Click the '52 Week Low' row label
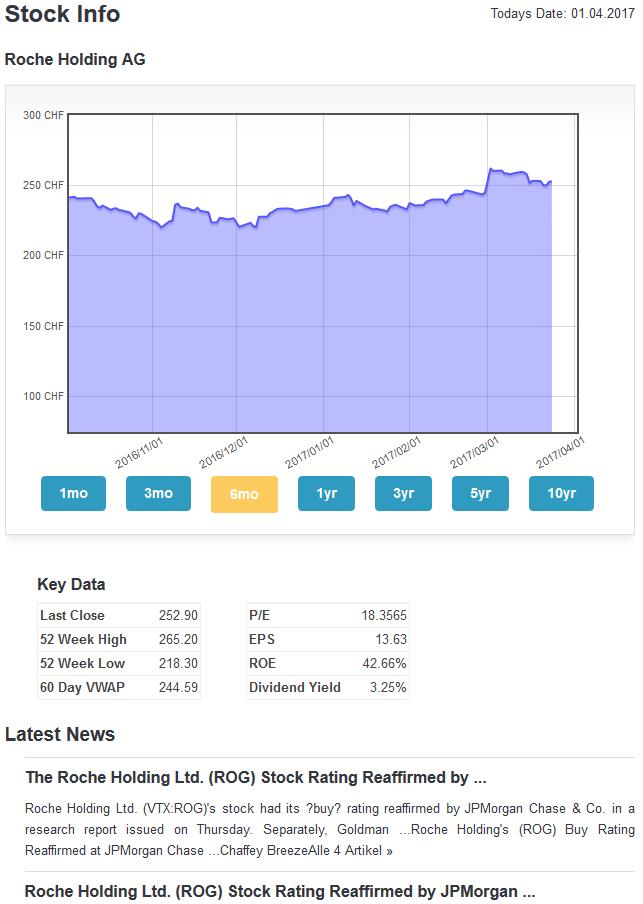The height and width of the screenshot is (904, 643). pos(82,663)
